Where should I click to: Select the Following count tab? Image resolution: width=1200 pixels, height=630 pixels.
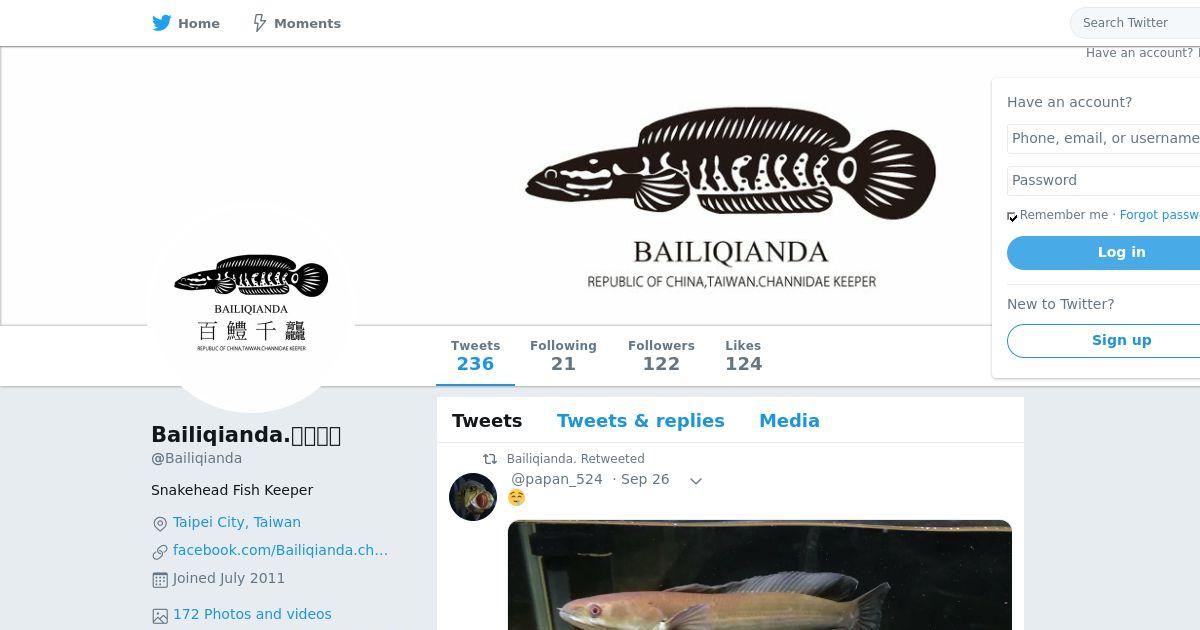click(x=563, y=355)
